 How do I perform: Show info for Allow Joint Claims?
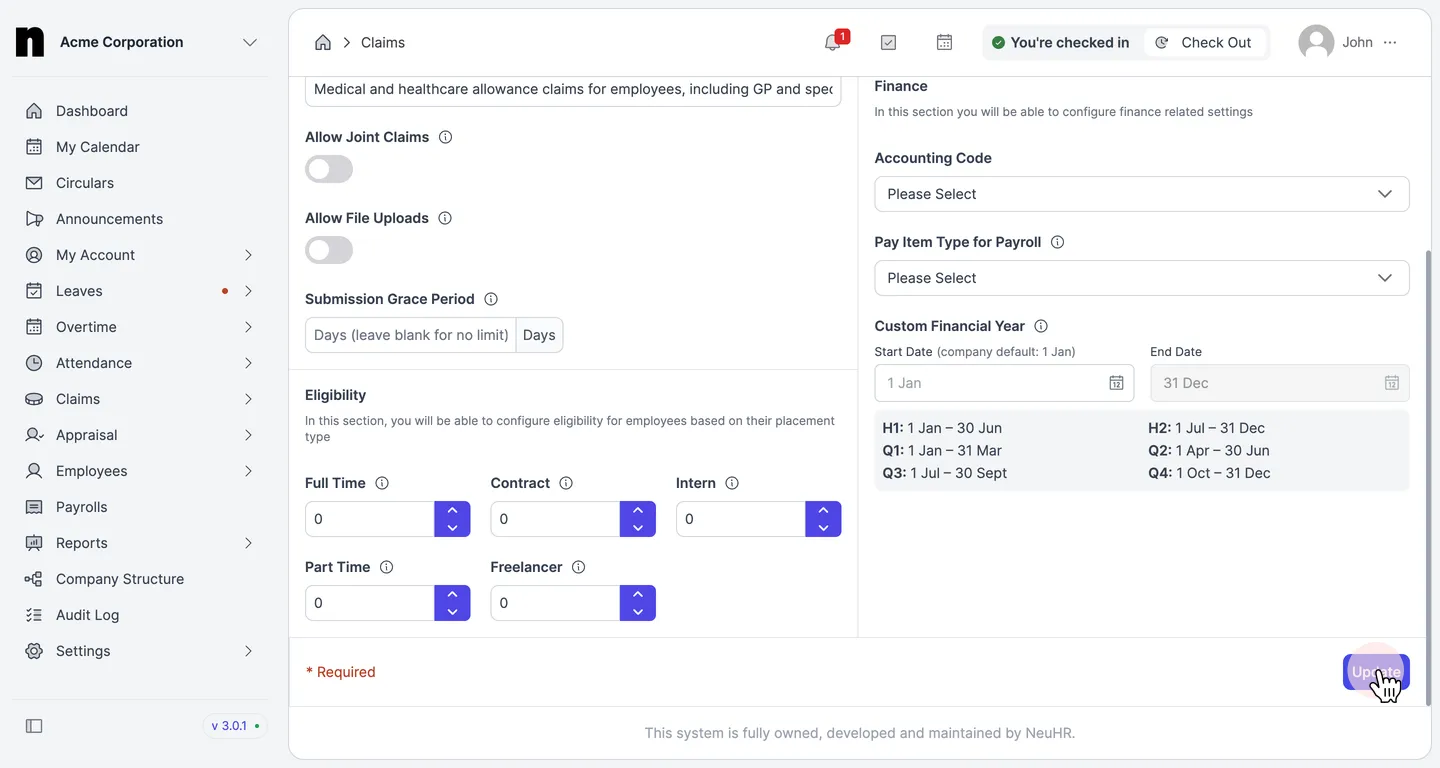[x=445, y=137]
